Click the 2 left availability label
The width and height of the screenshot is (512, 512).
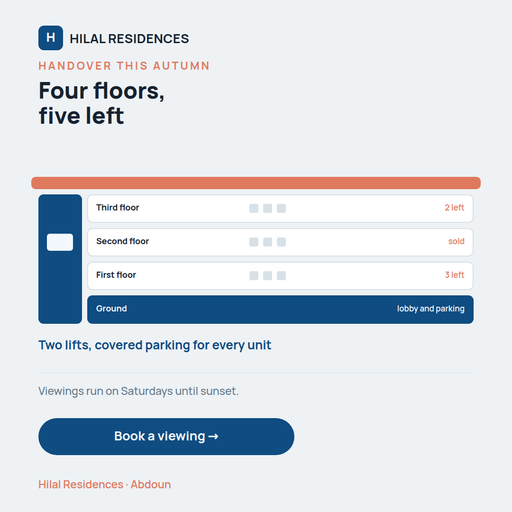pyautogui.click(x=454, y=208)
